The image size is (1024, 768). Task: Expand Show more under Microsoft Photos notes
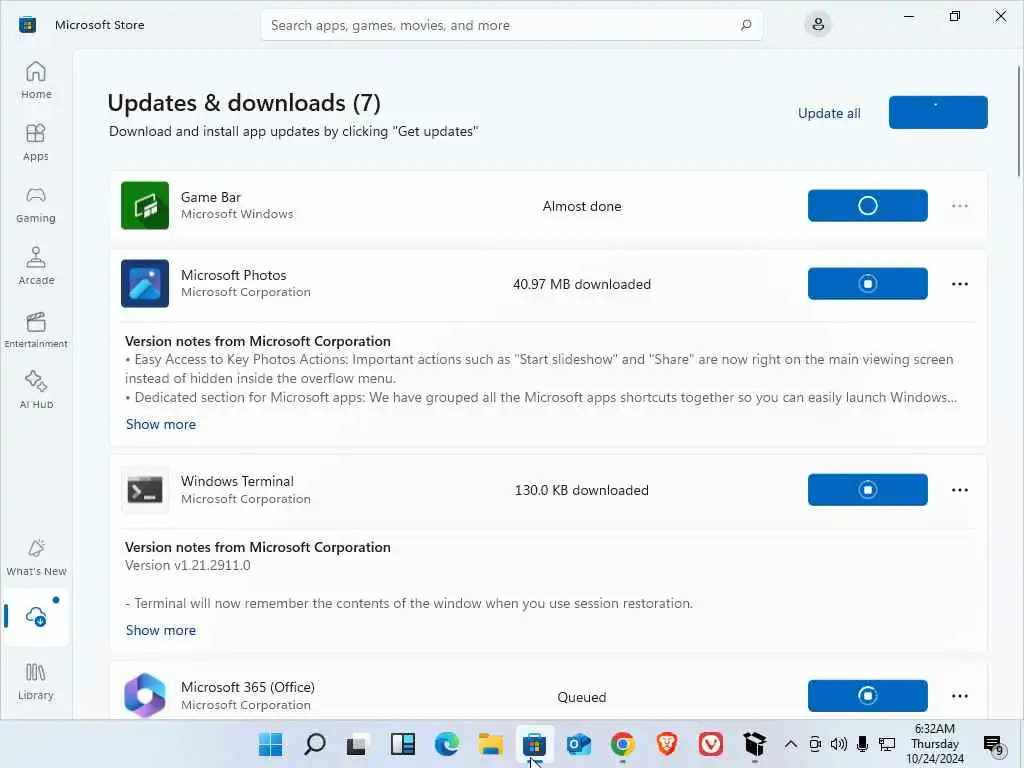[161, 424]
